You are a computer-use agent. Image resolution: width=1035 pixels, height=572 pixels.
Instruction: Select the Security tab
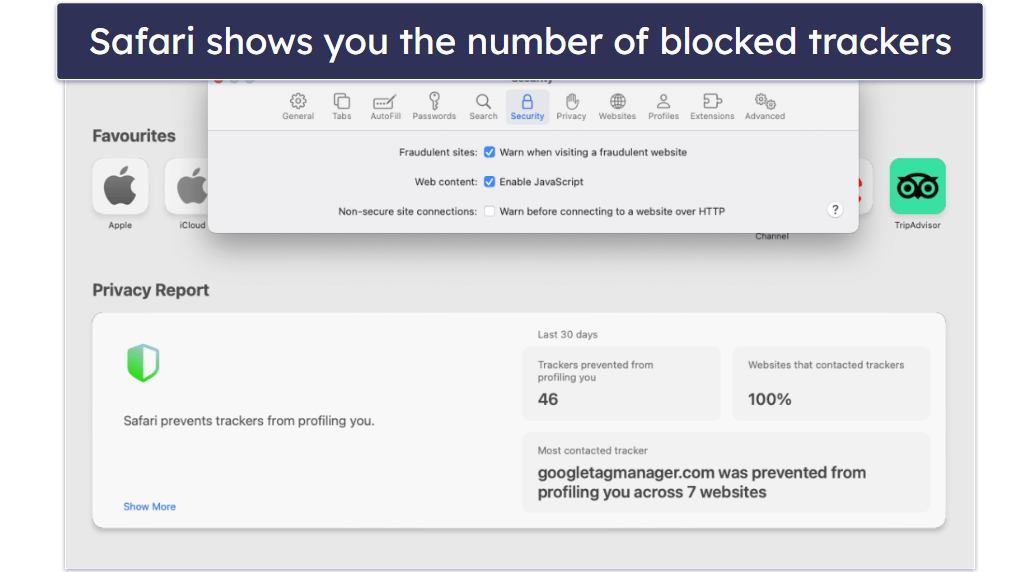tap(527, 106)
